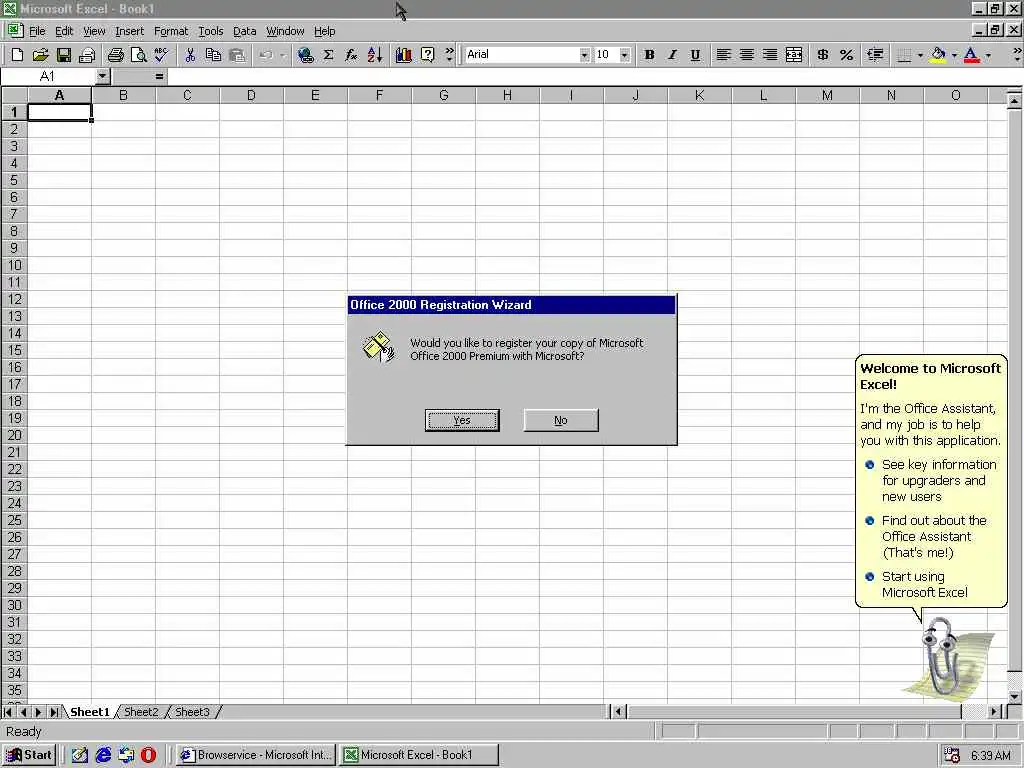Viewport: 1024px width, 768px height.
Task: Switch to the Sheet2 tab
Action: pyautogui.click(x=141, y=712)
